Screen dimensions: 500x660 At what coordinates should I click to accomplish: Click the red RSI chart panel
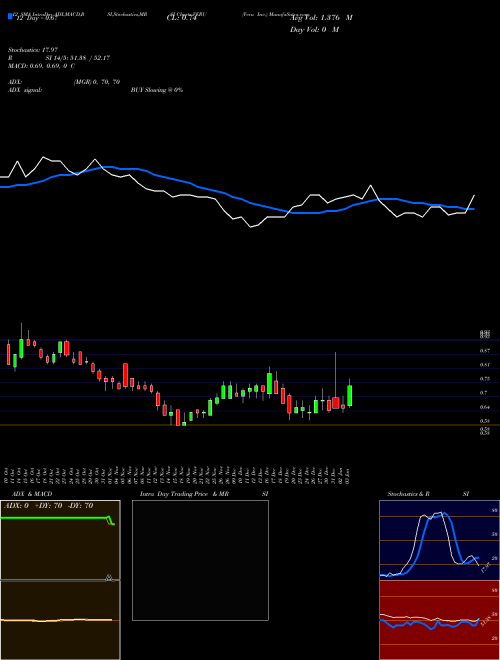pos(439,620)
